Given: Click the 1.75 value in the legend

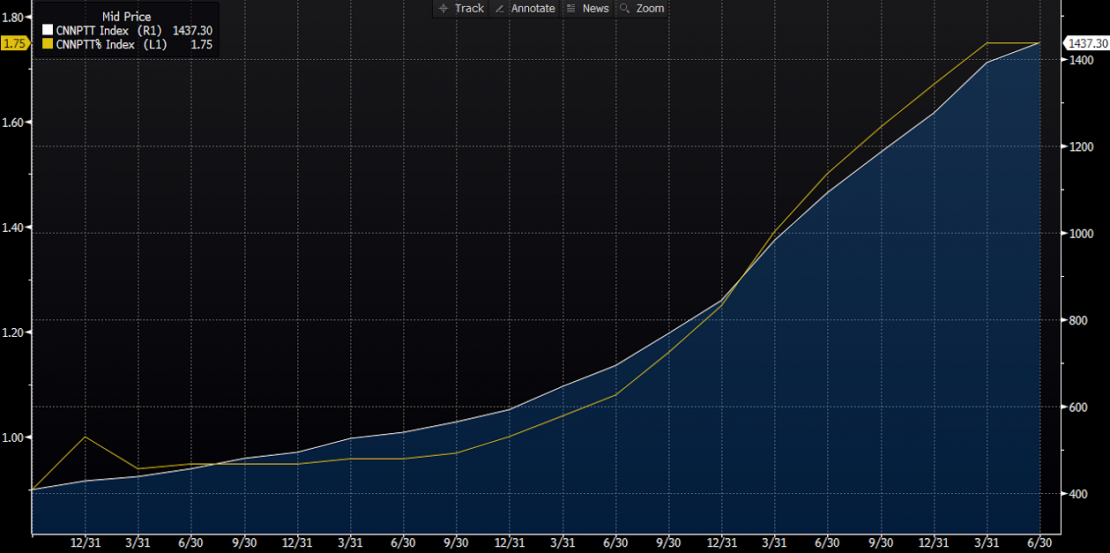Looking at the screenshot, I should coord(201,44).
